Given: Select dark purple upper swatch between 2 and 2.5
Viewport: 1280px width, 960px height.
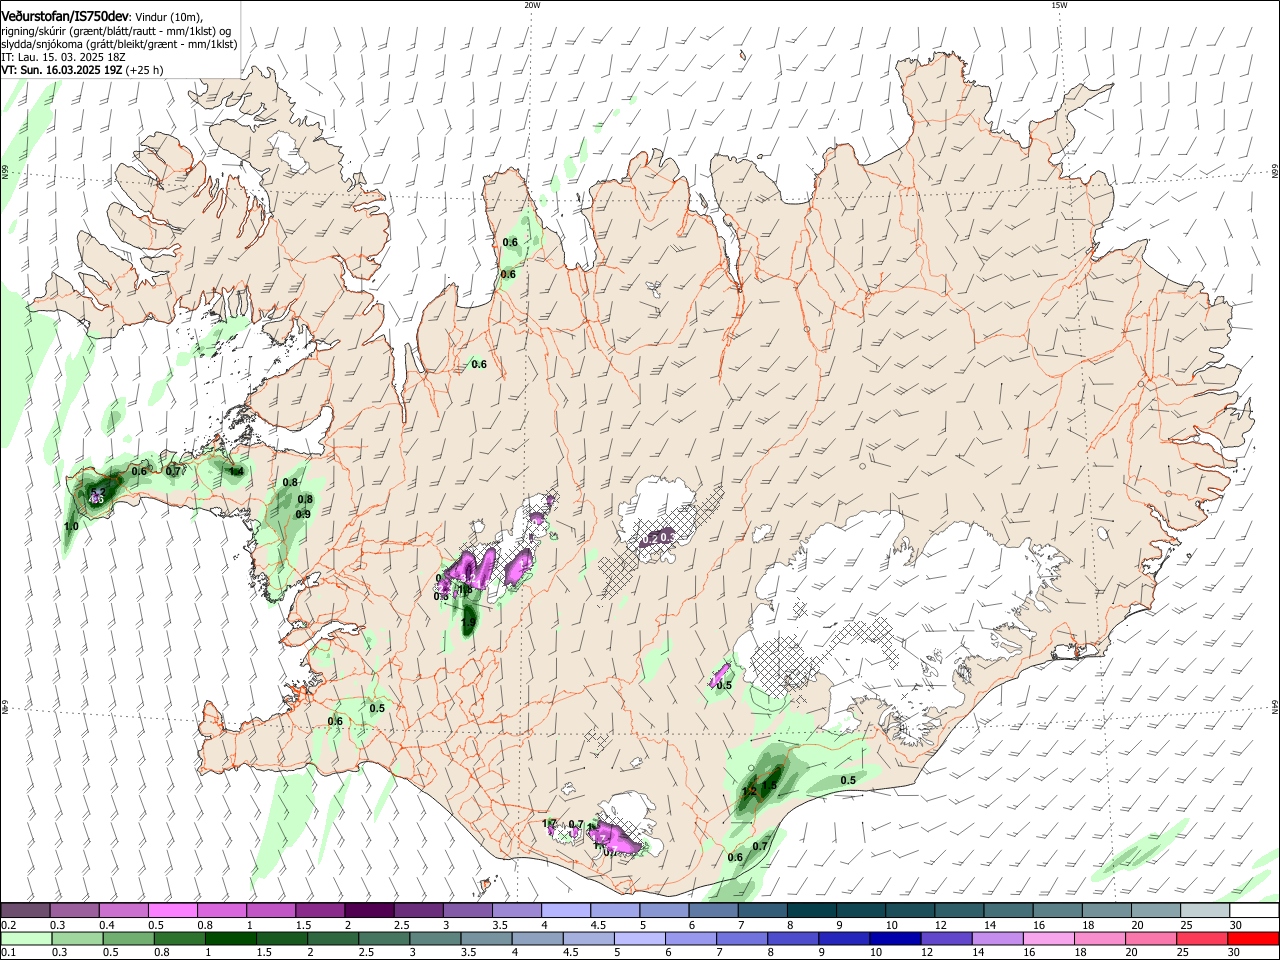Looking at the screenshot, I should (369, 911).
